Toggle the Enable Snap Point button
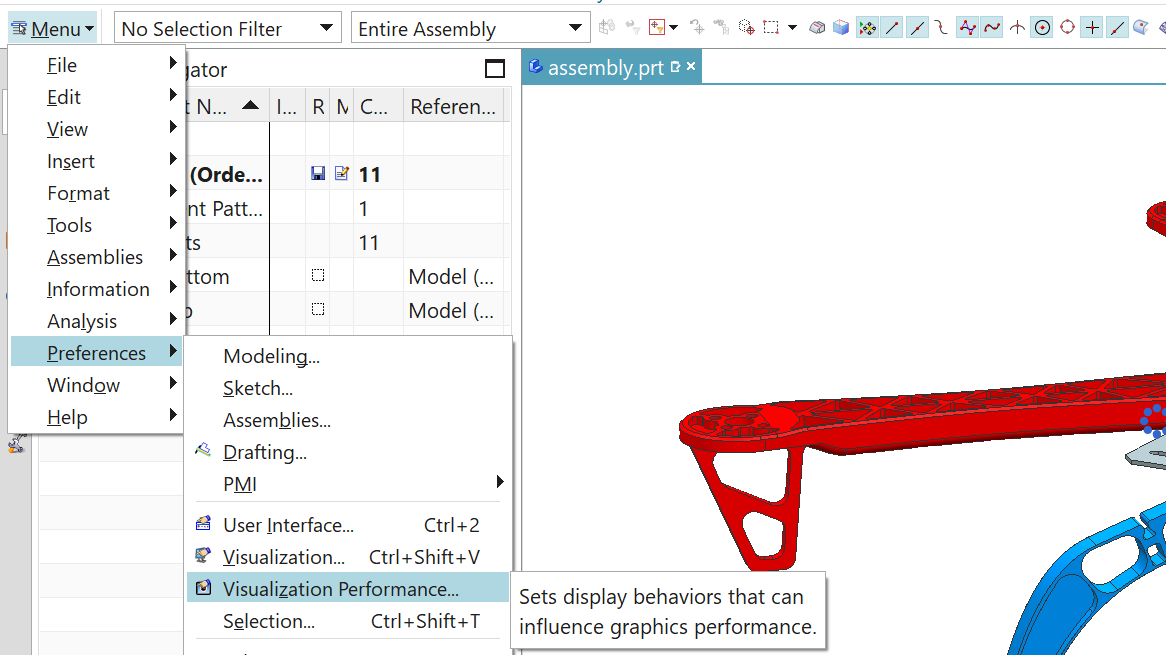 coord(867,28)
